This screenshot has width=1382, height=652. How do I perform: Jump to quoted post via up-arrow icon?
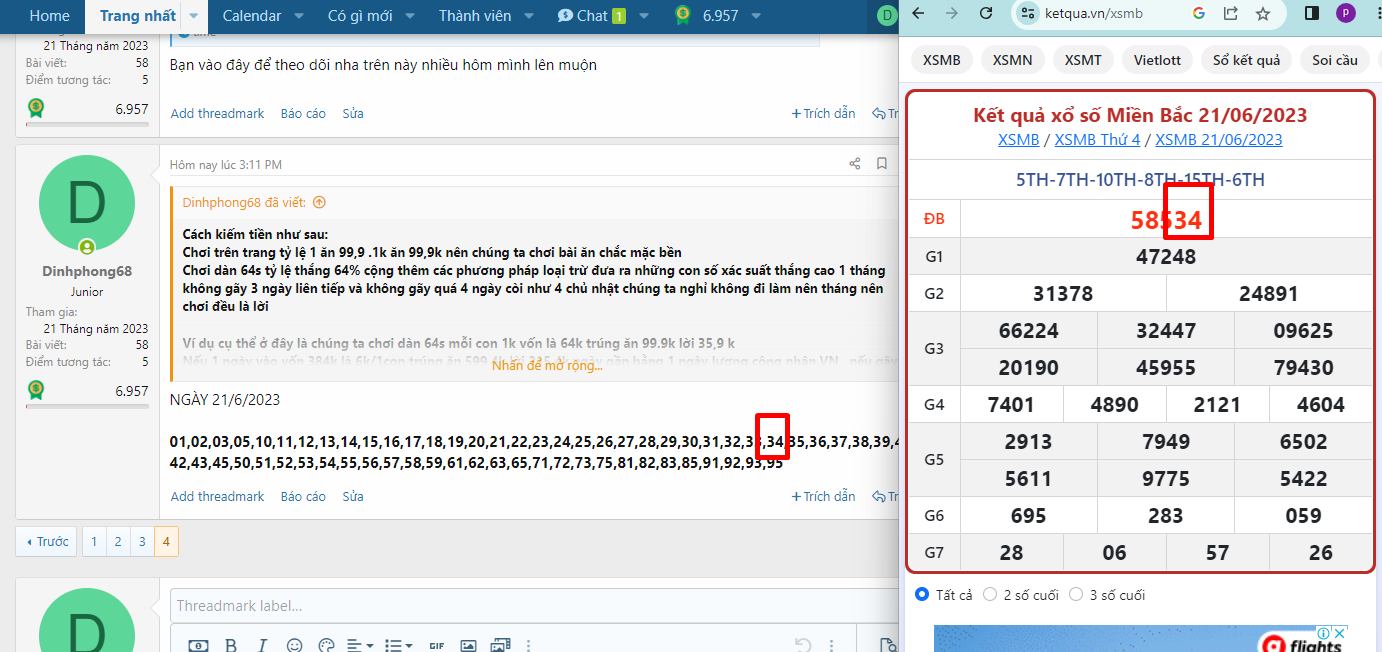319,202
